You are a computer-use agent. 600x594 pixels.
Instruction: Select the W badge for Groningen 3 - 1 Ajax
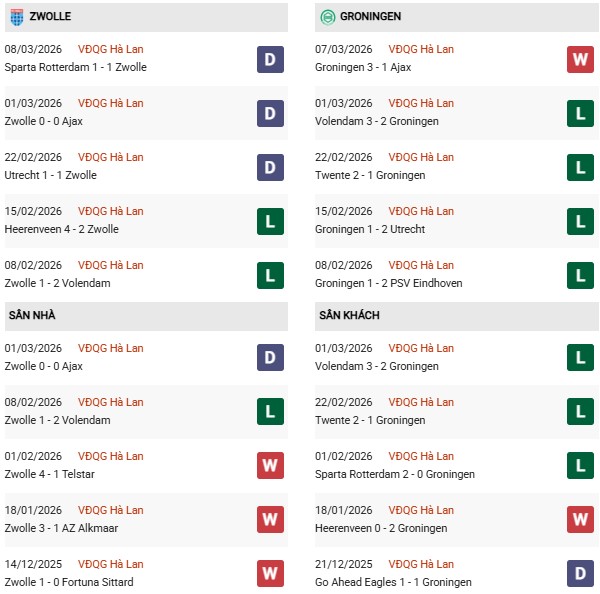click(580, 59)
